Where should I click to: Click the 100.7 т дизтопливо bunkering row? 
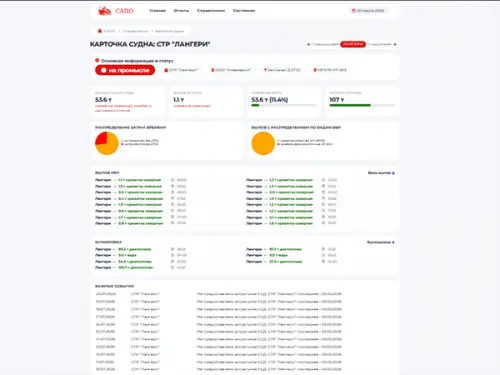click(140, 267)
